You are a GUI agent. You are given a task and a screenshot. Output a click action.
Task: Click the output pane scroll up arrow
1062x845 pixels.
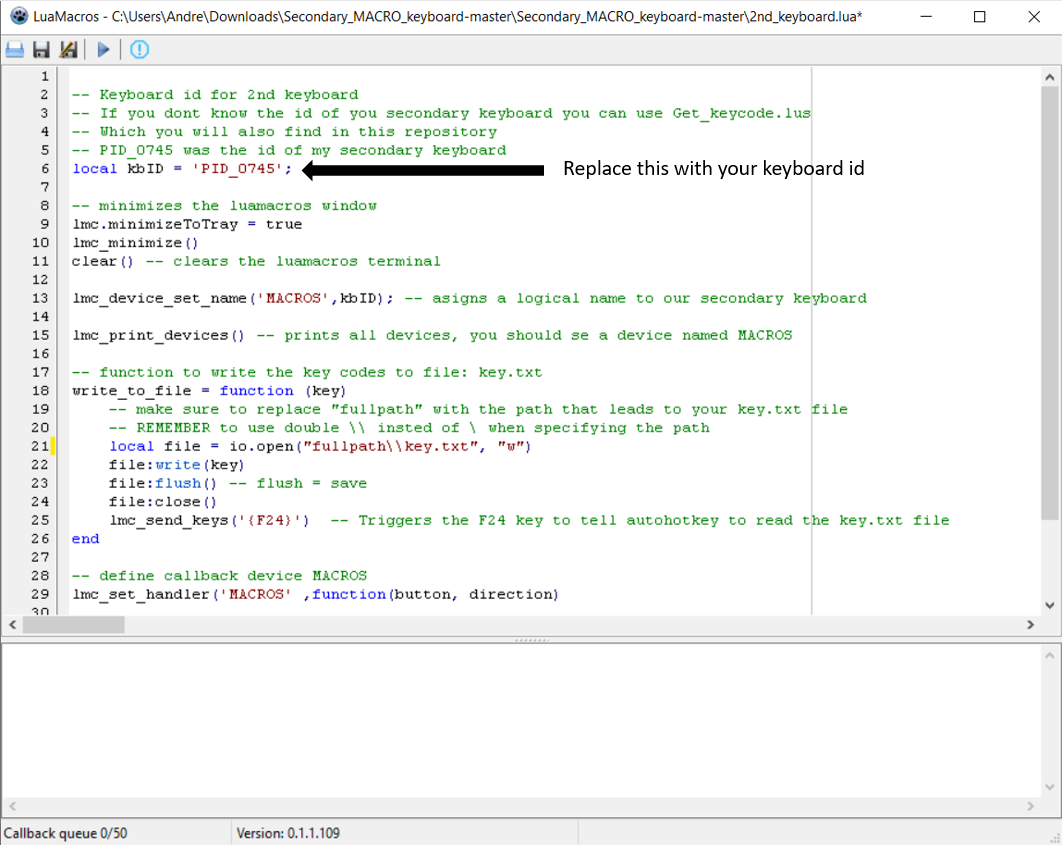coord(1050,655)
